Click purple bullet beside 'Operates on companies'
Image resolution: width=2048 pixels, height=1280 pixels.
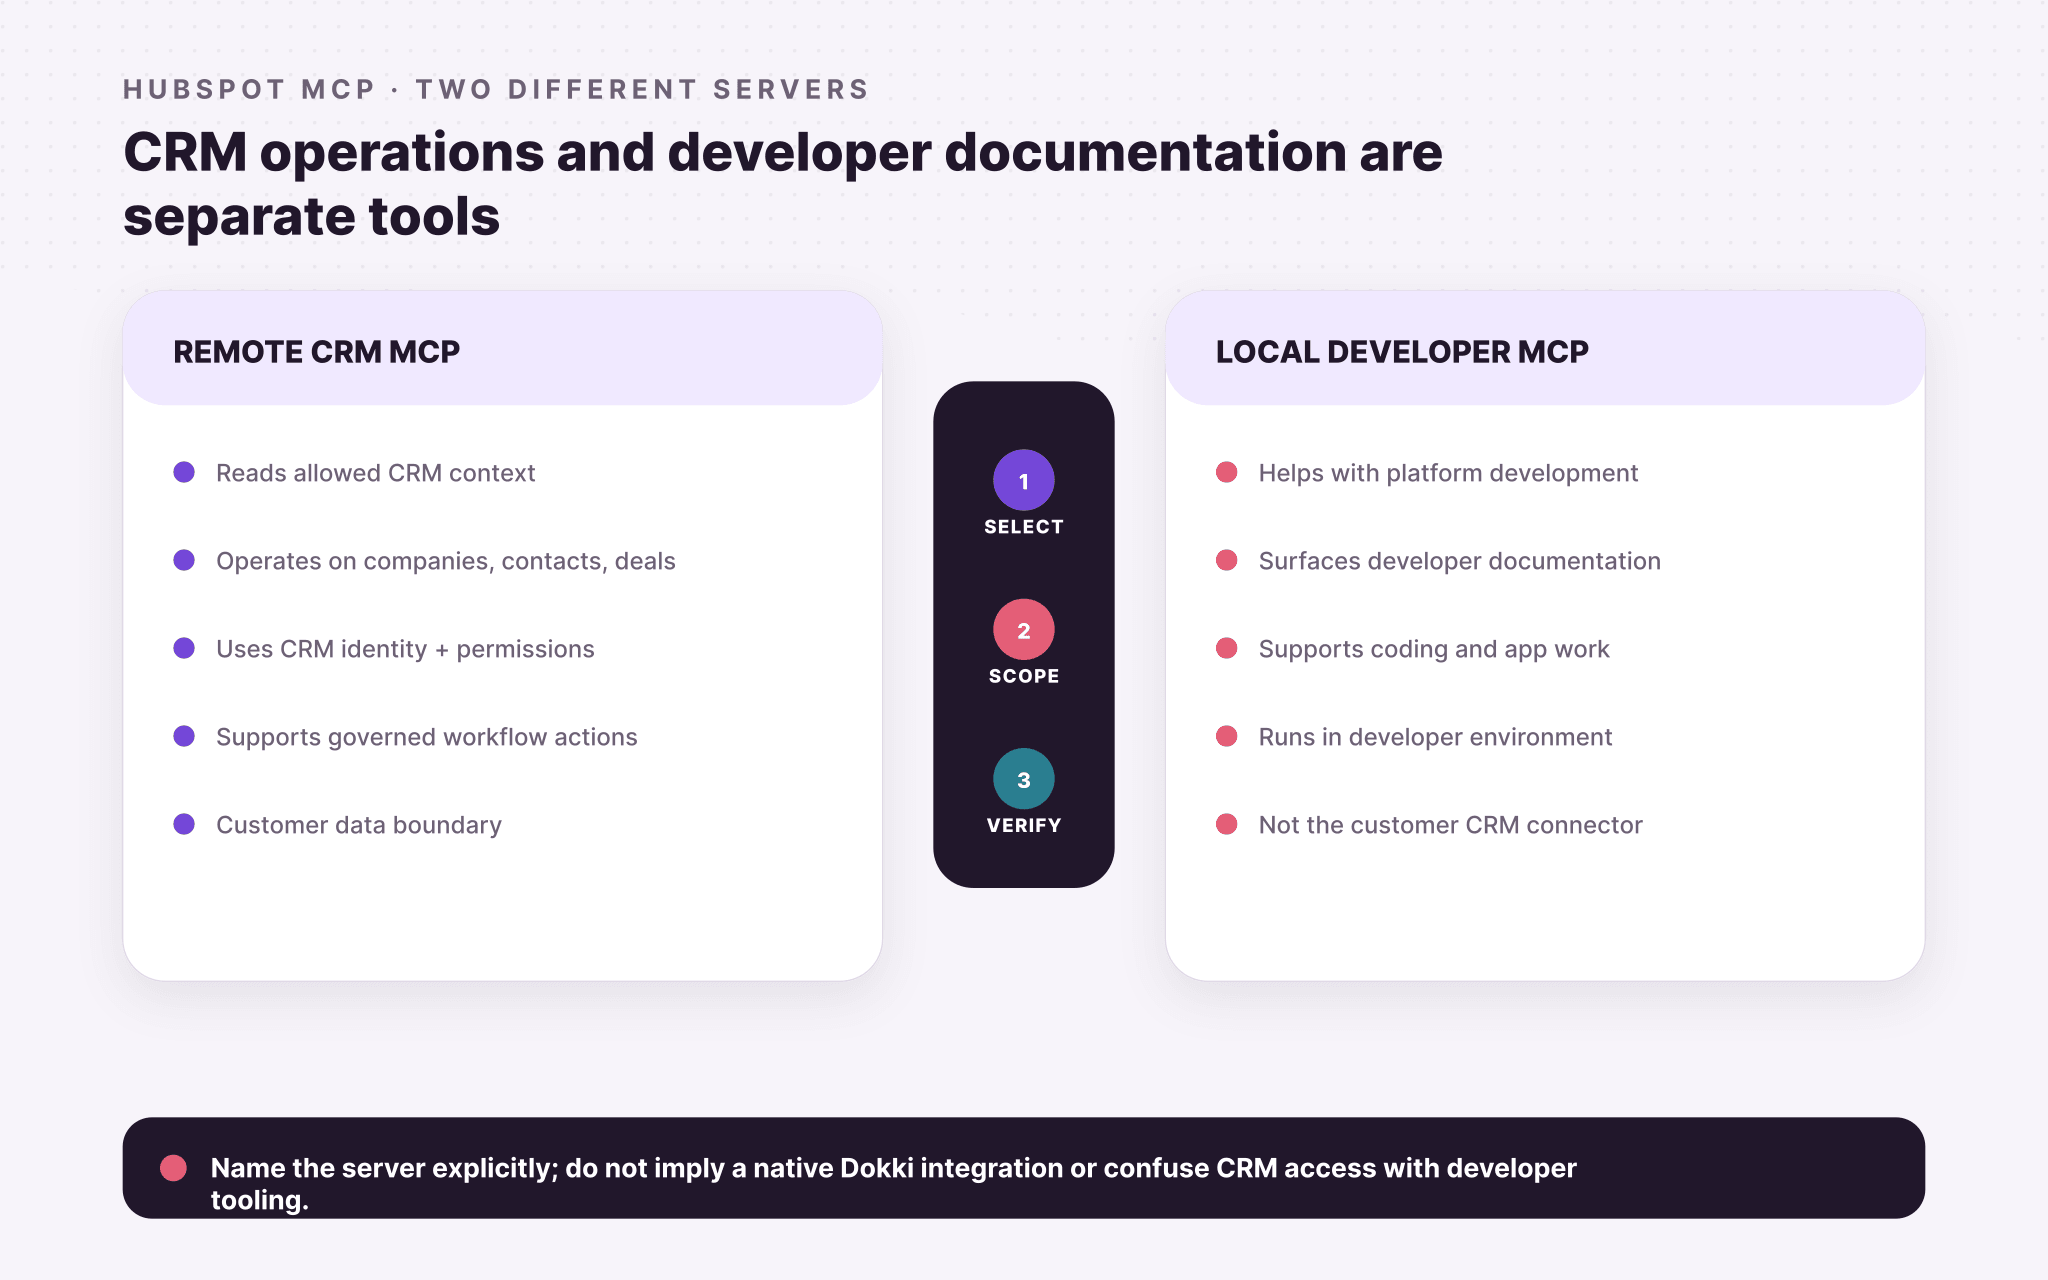(184, 560)
